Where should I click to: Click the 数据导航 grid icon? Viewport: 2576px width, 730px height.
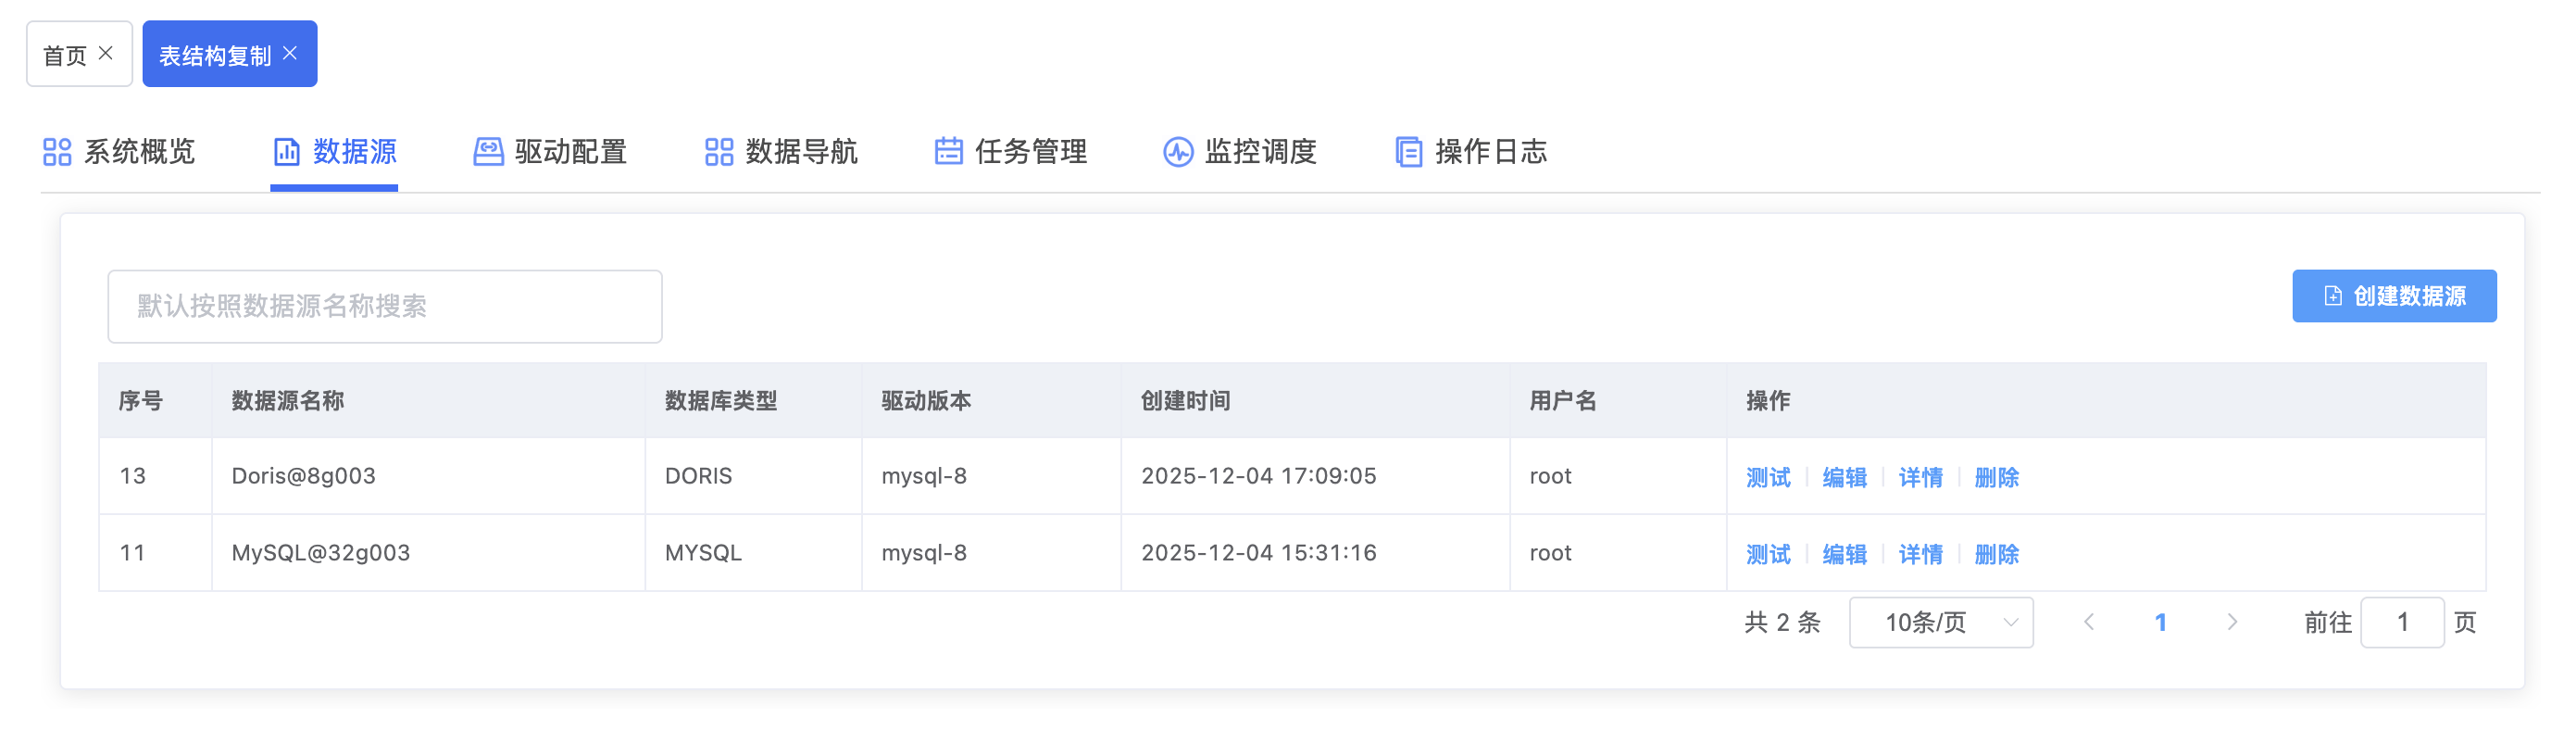click(718, 151)
